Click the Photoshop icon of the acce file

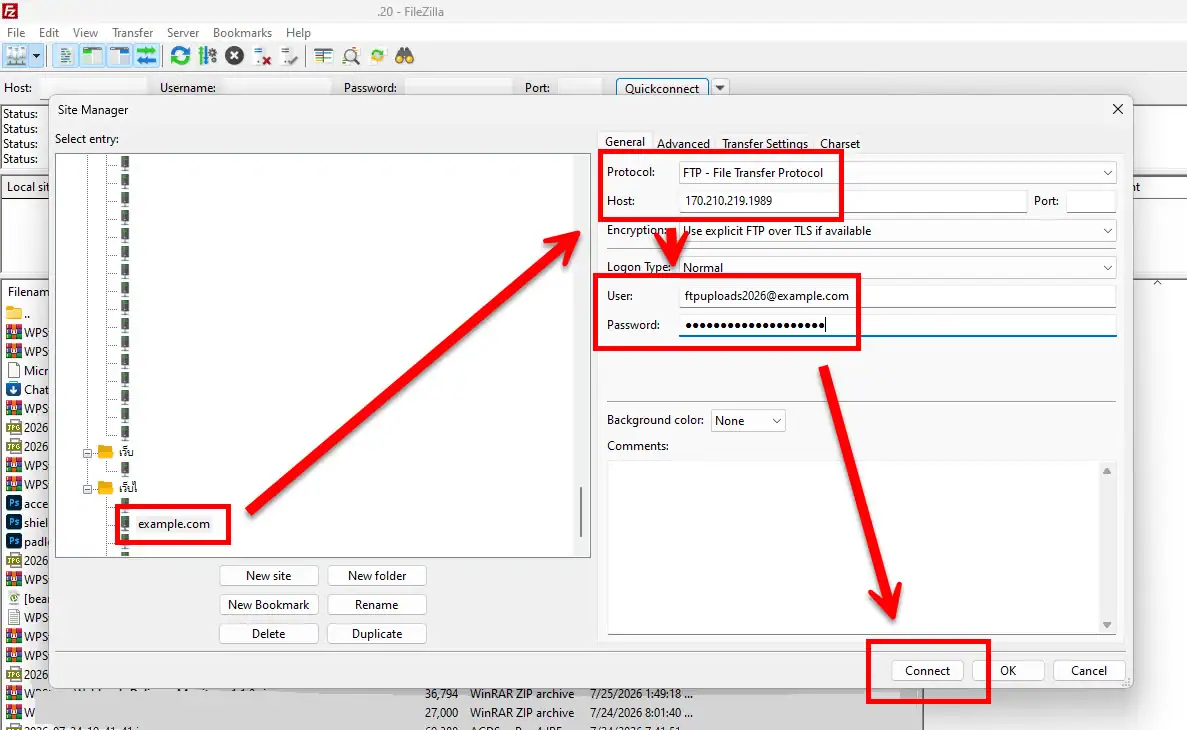click(14, 504)
